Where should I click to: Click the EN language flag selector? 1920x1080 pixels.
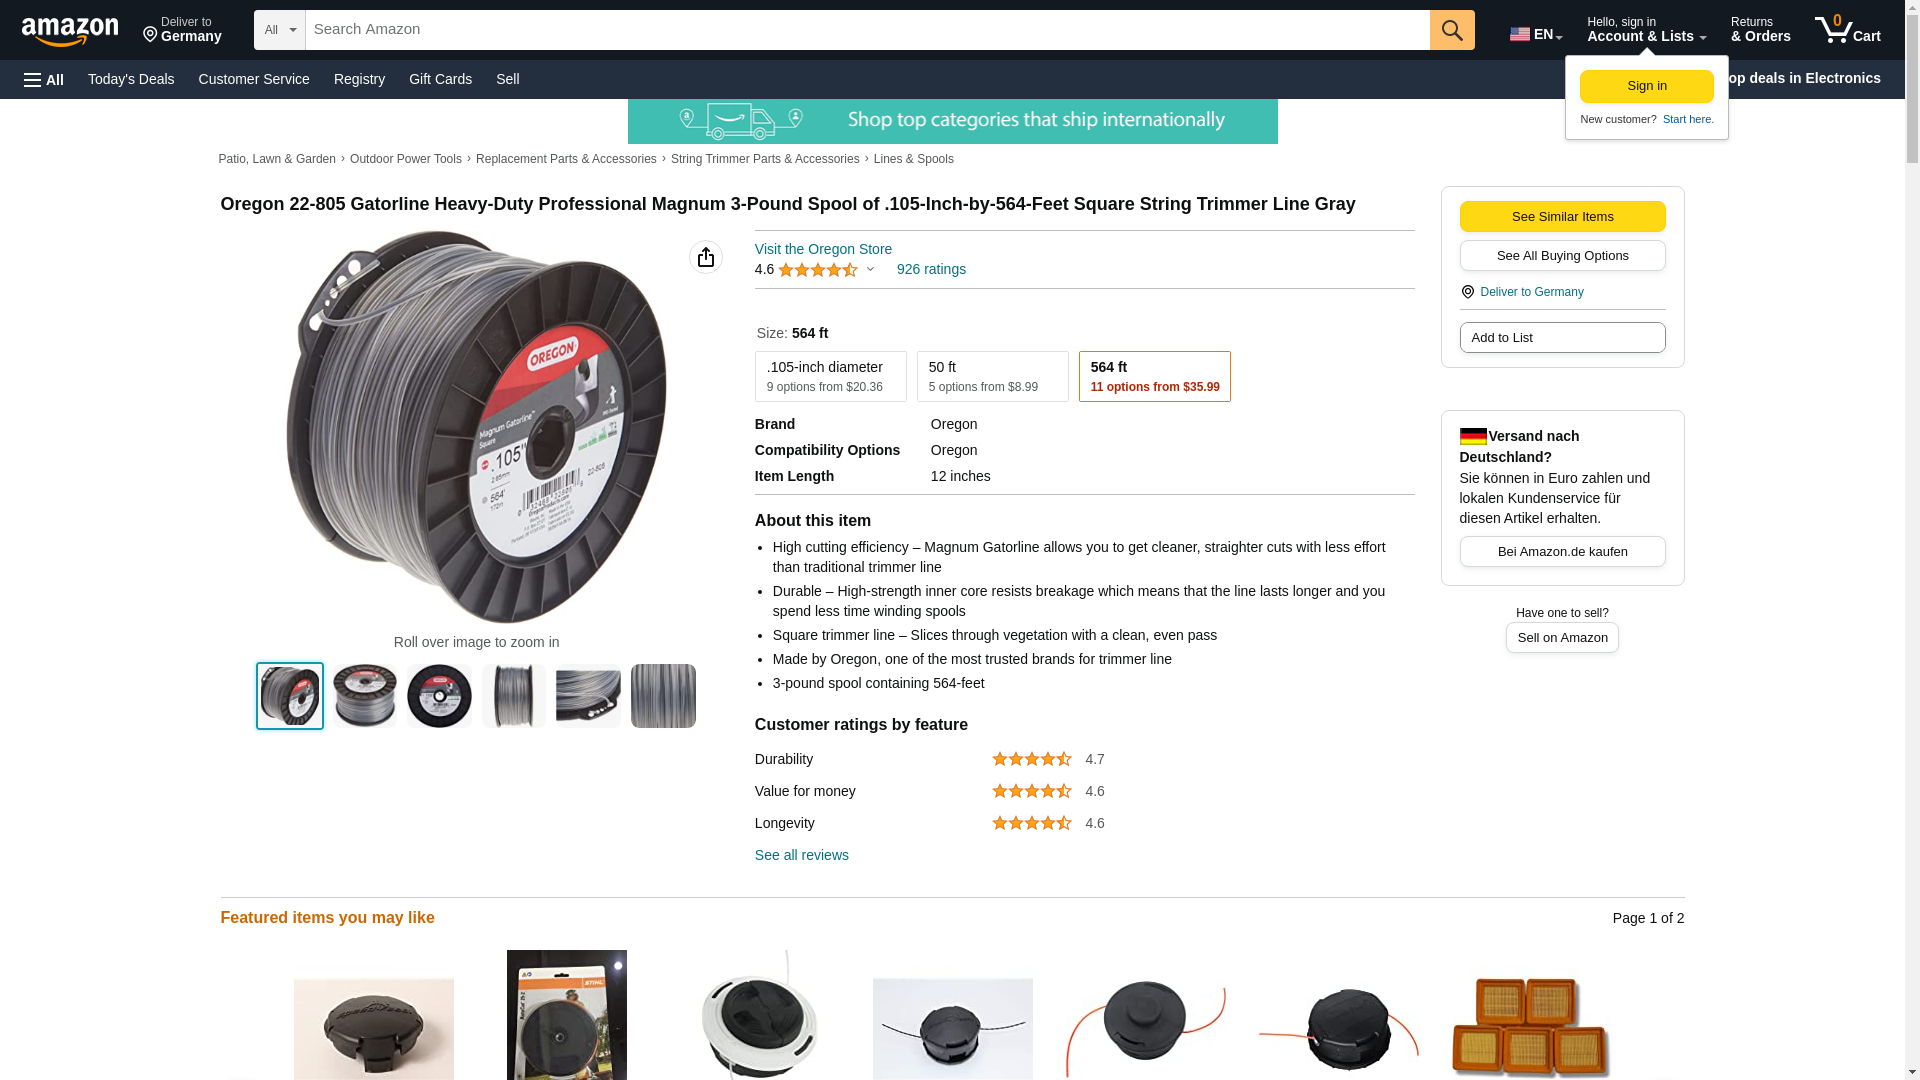click(1536, 34)
